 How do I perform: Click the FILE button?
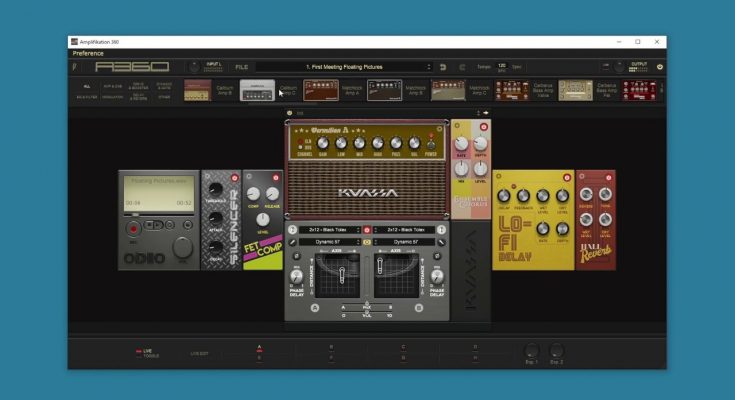(x=241, y=67)
